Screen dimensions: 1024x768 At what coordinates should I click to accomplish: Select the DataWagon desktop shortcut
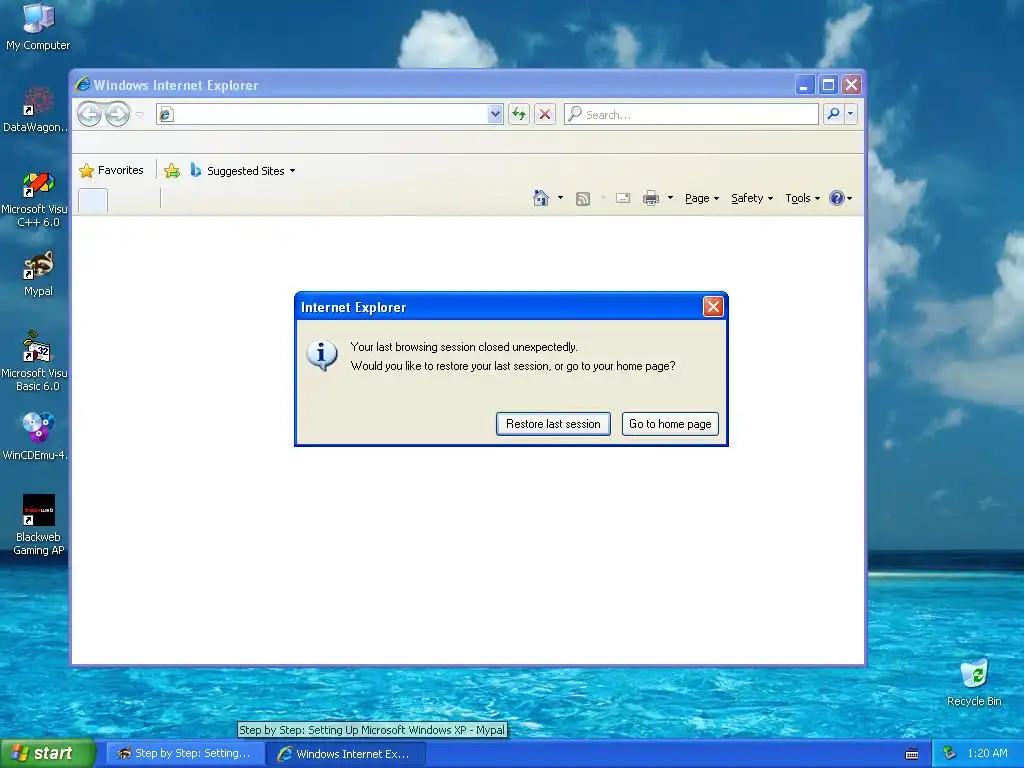point(35,110)
